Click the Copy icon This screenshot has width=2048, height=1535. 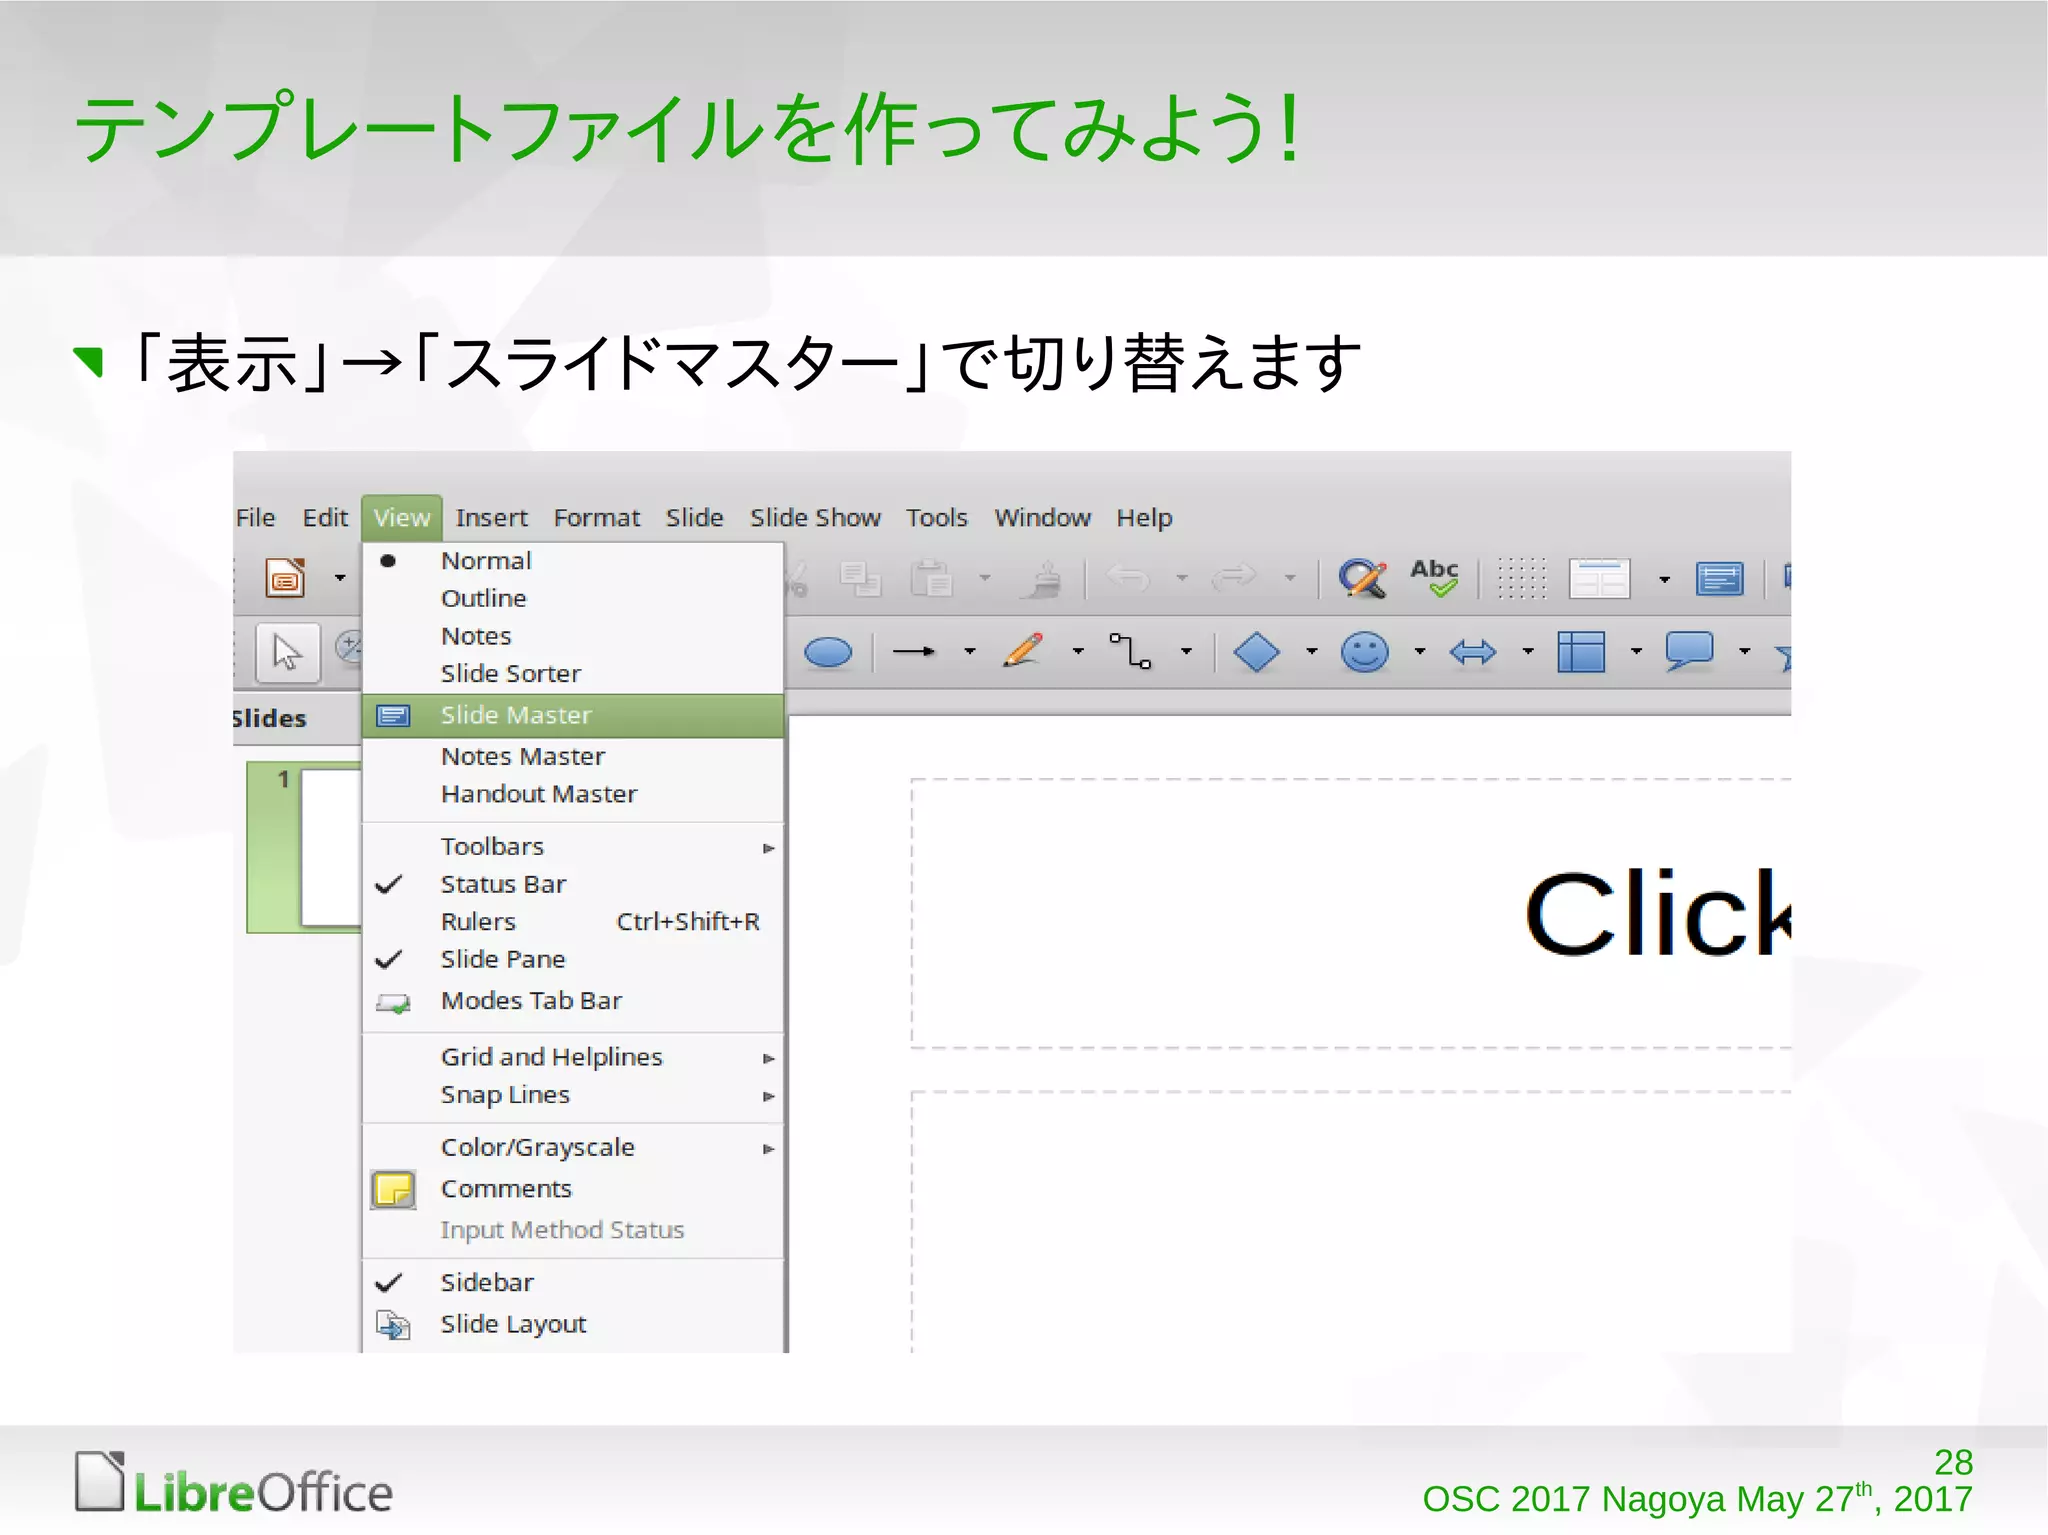click(x=860, y=578)
